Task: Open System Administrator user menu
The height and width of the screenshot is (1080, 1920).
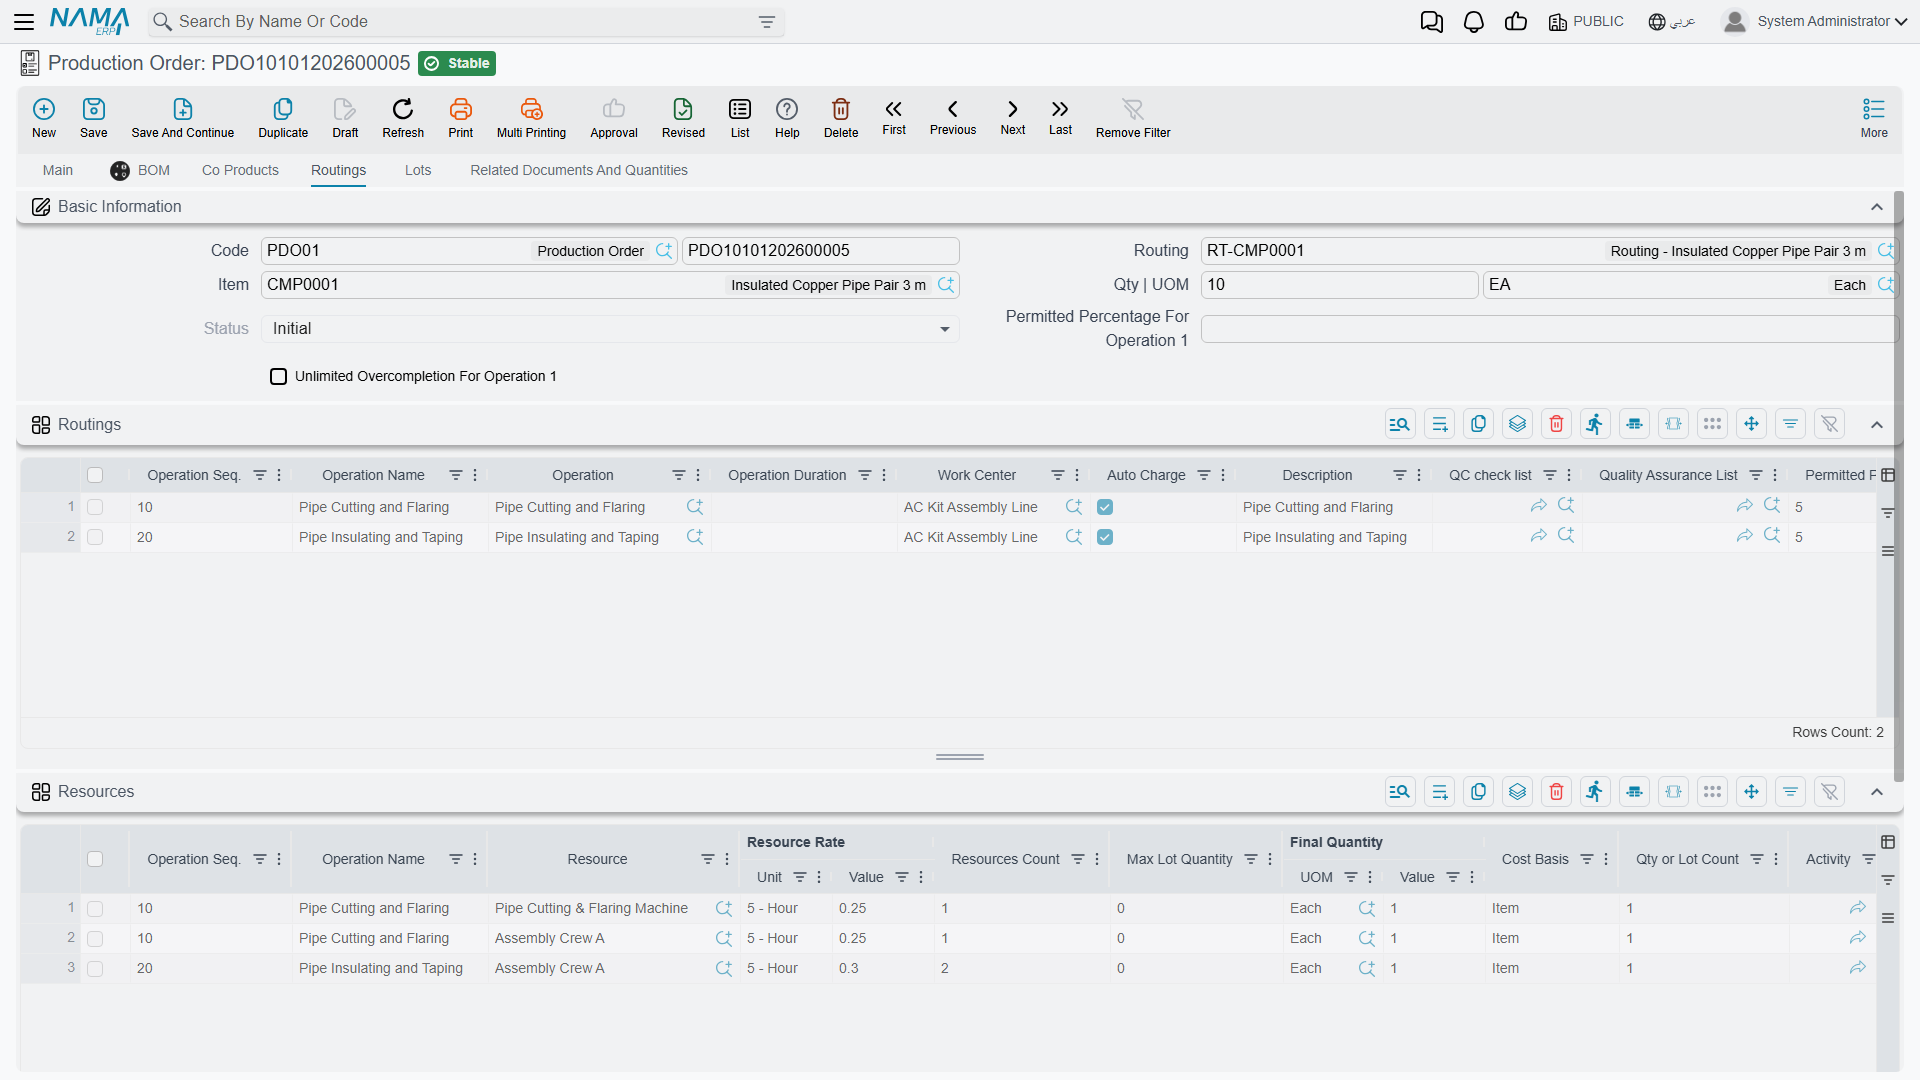Action: coord(1815,21)
